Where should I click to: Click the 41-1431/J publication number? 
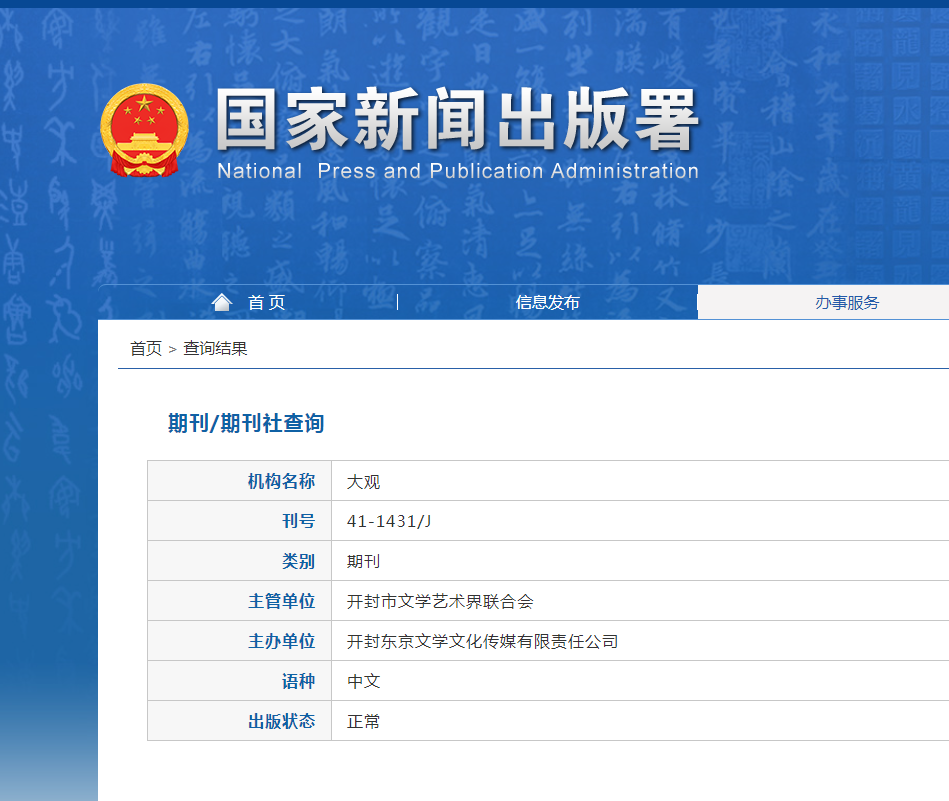click(x=389, y=521)
